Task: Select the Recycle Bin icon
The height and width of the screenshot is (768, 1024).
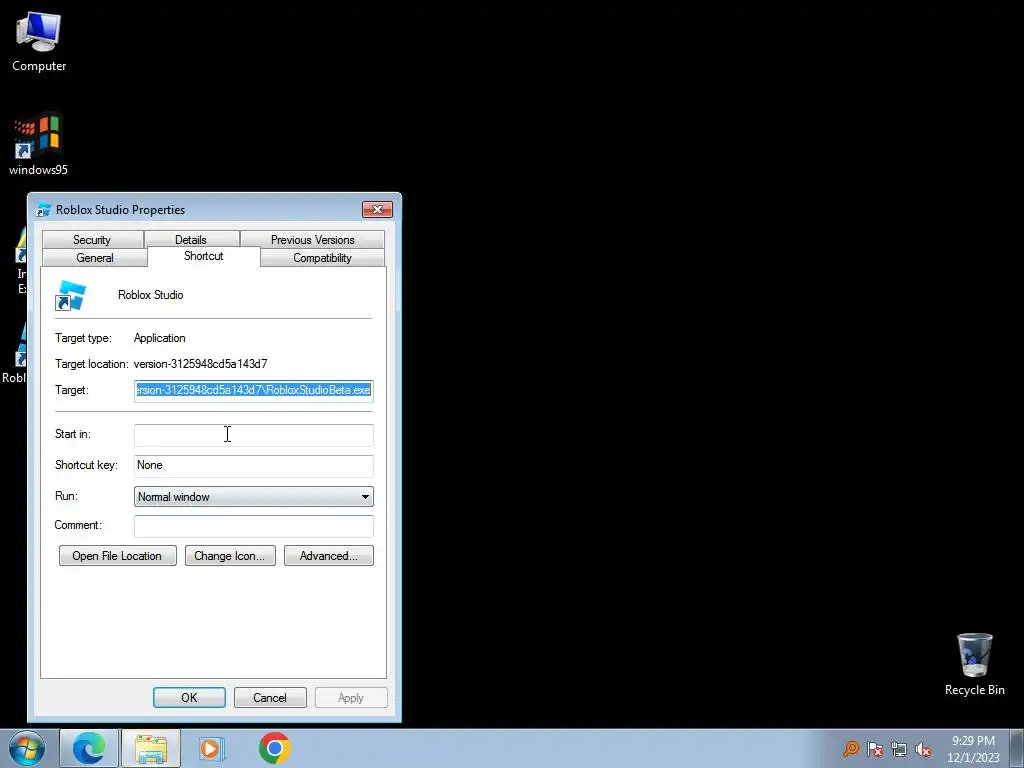Action: [974, 664]
